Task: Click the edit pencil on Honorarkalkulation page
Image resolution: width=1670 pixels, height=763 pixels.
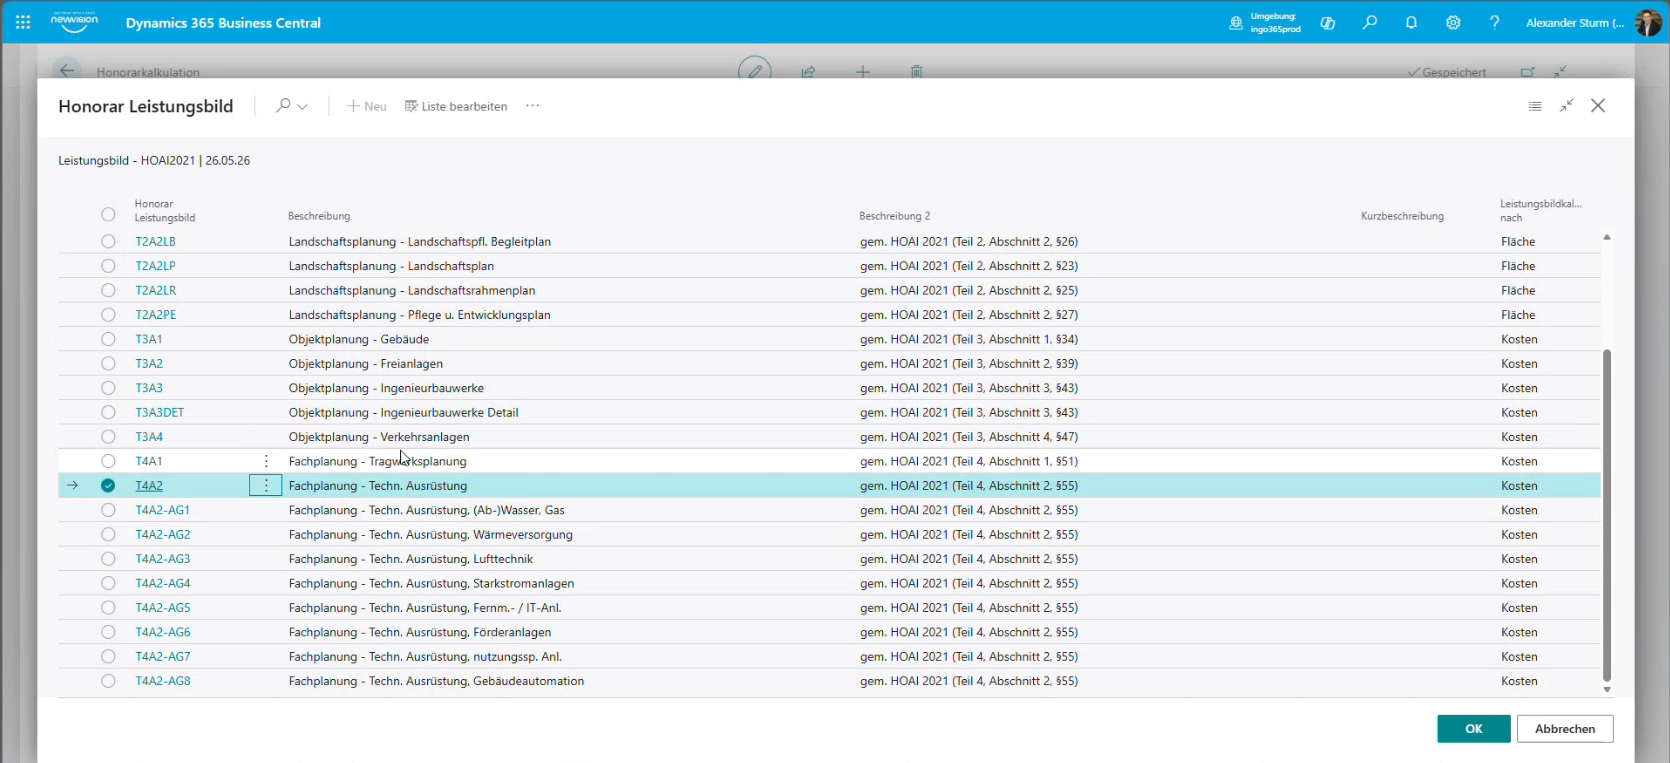Action: click(x=755, y=70)
